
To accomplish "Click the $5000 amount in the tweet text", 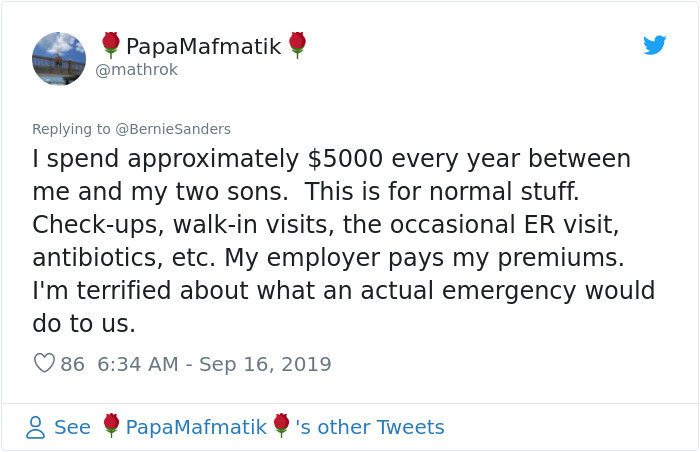I will tap(343, 159).
